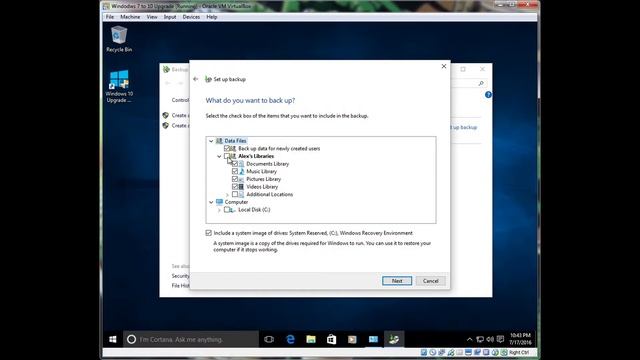Open the Windows 10 Upgrade desktop shortcut

tap(119, 86)
